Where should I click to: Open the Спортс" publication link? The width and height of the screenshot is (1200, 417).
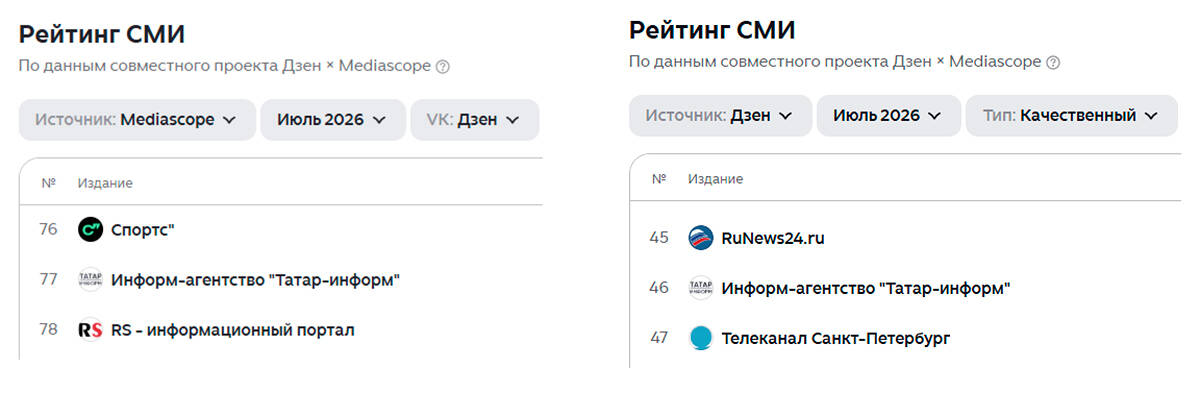(143, 230)
